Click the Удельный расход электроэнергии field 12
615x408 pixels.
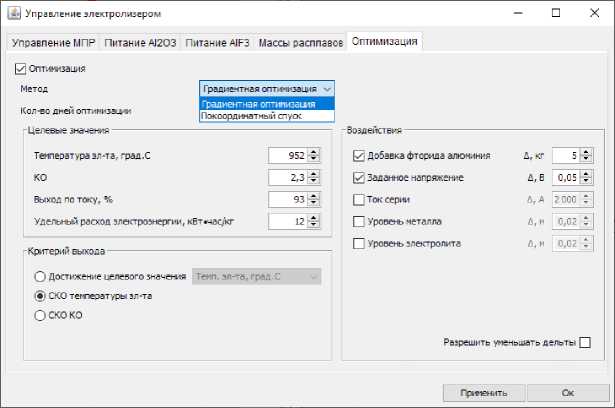click(288, 222)
